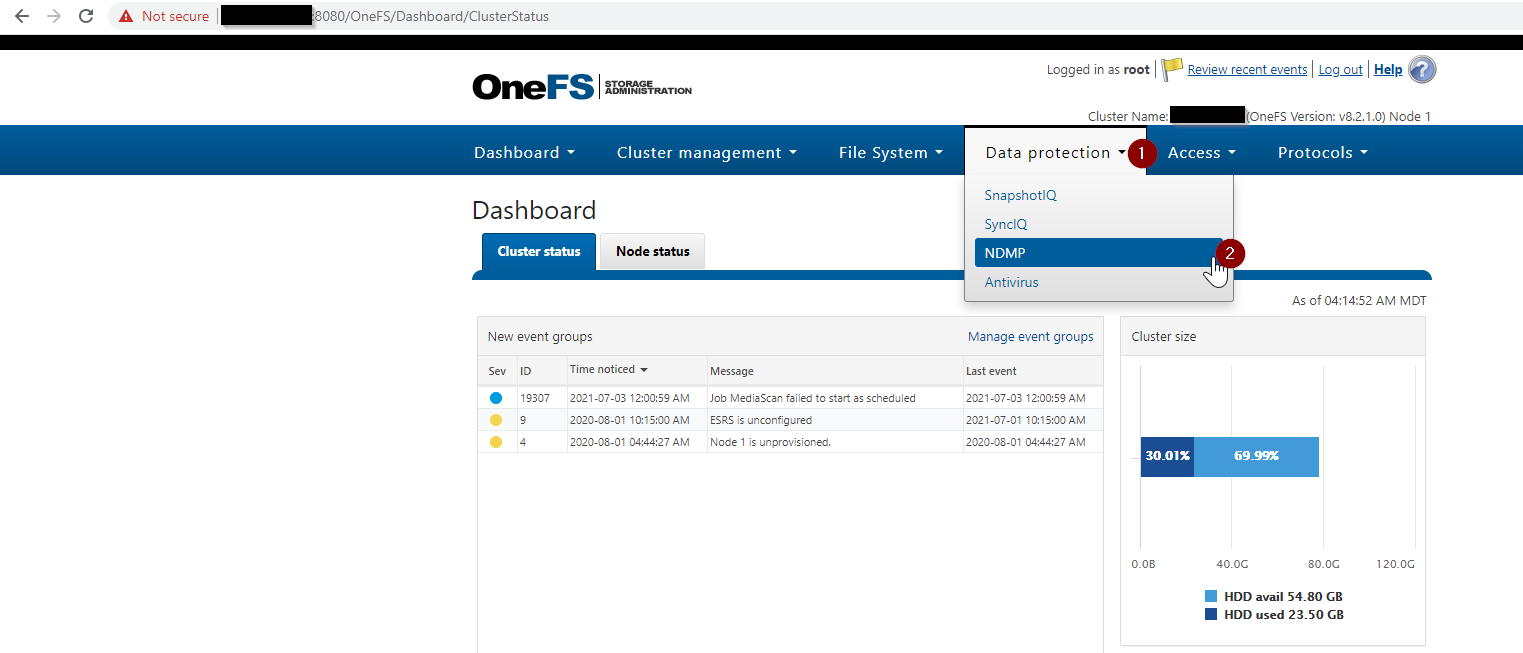Select NDMP from the Data protection menu
Viewport: 1523px width, 653px height.
coord(1005,252)
